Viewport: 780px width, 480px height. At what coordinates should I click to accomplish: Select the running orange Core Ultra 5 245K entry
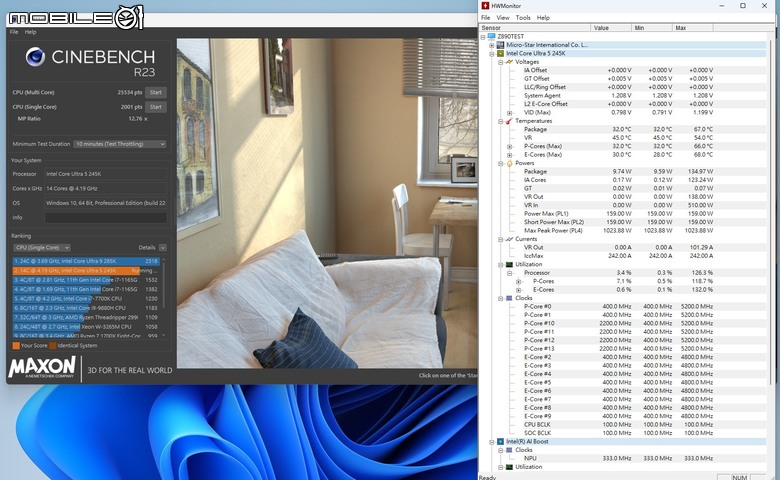(86, 271)
